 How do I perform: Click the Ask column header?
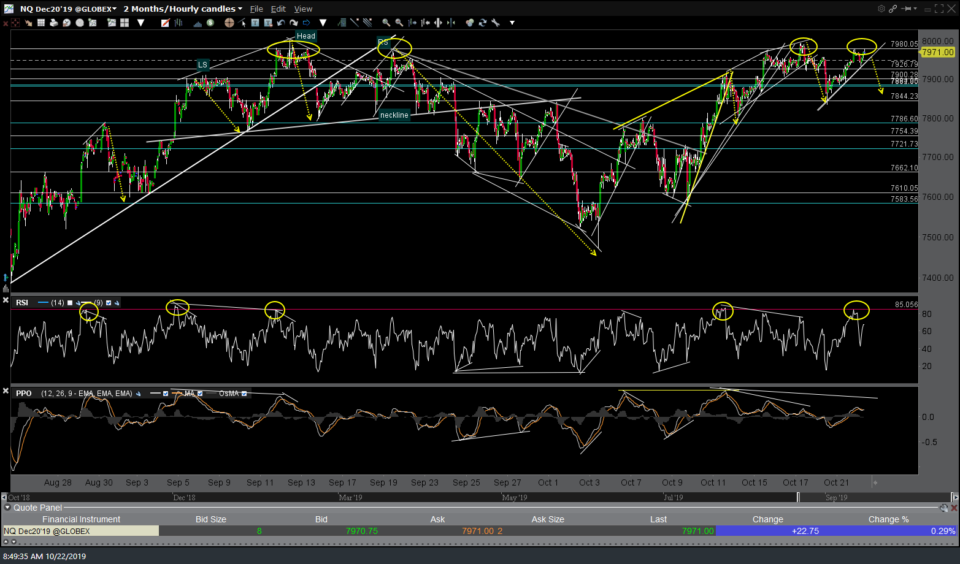[437, 519]
